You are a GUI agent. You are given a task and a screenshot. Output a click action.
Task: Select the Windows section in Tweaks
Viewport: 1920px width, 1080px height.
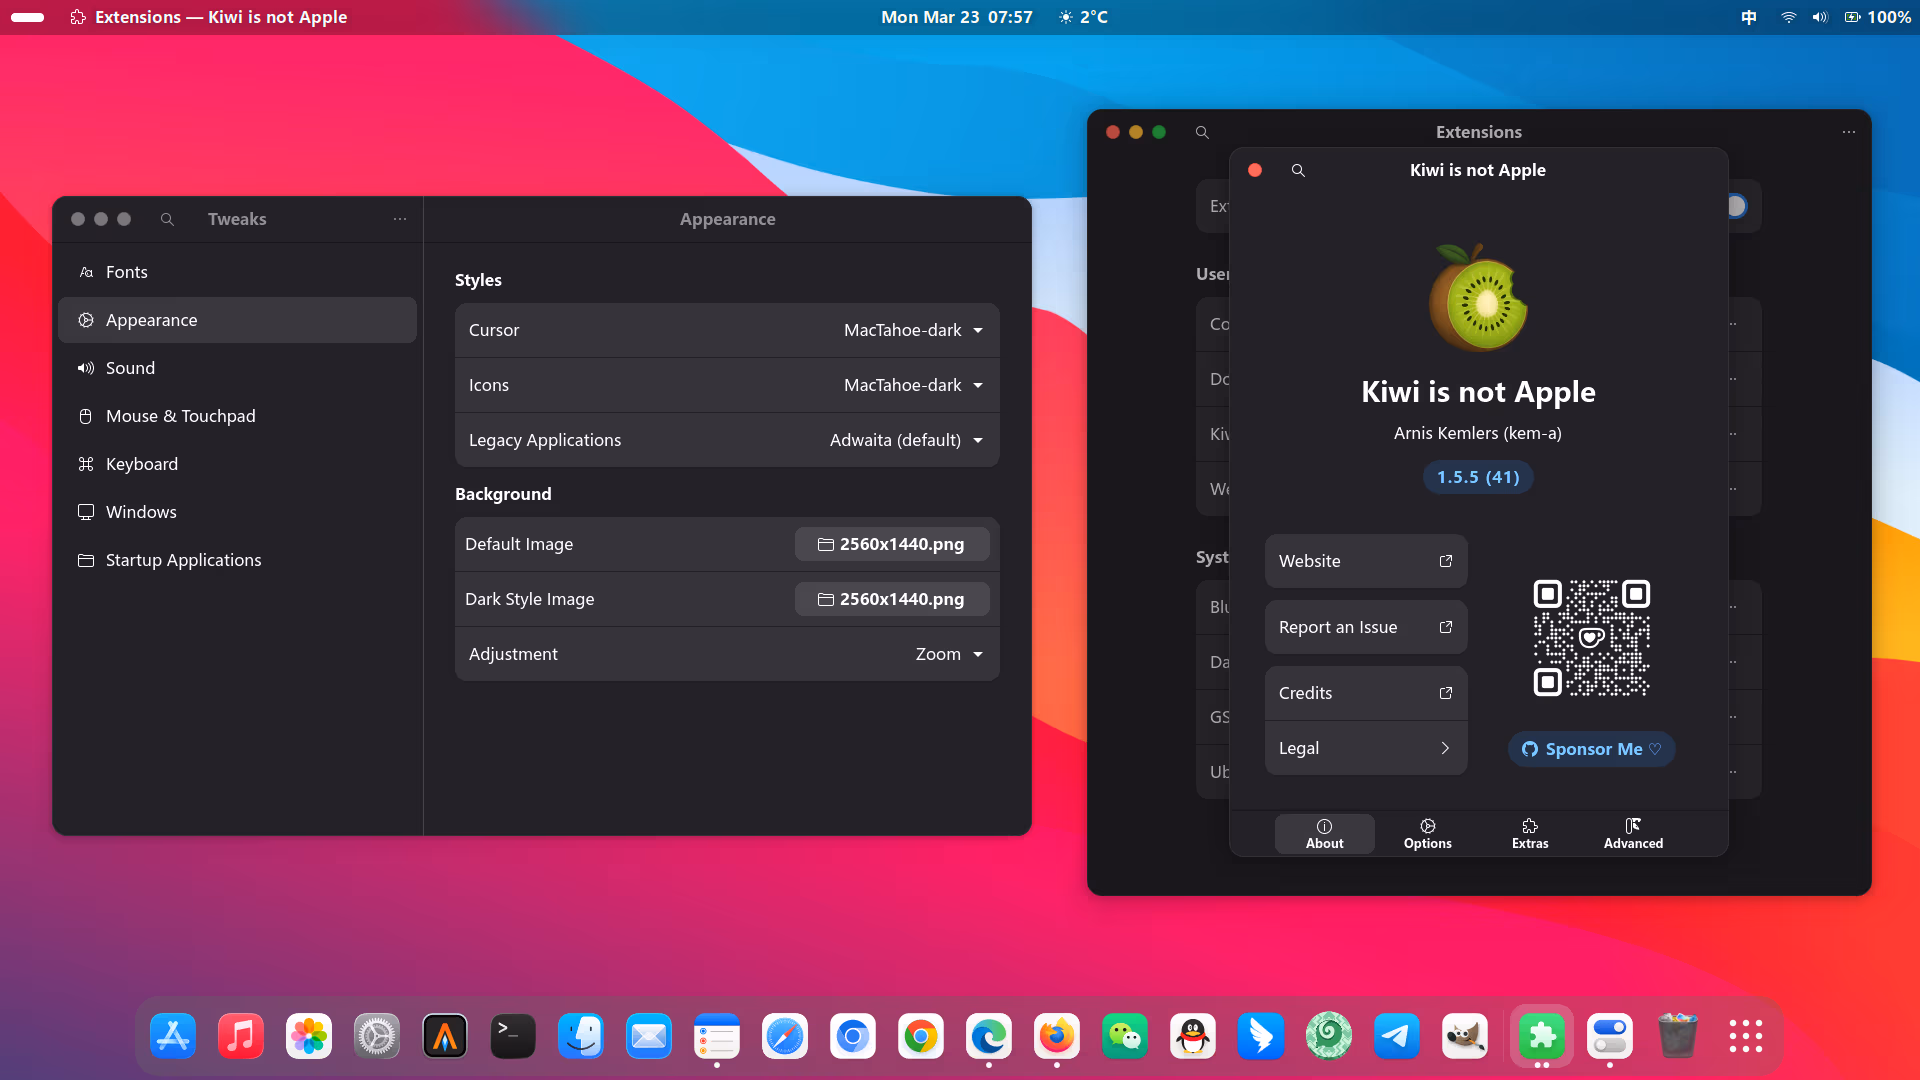coord(237,512)
